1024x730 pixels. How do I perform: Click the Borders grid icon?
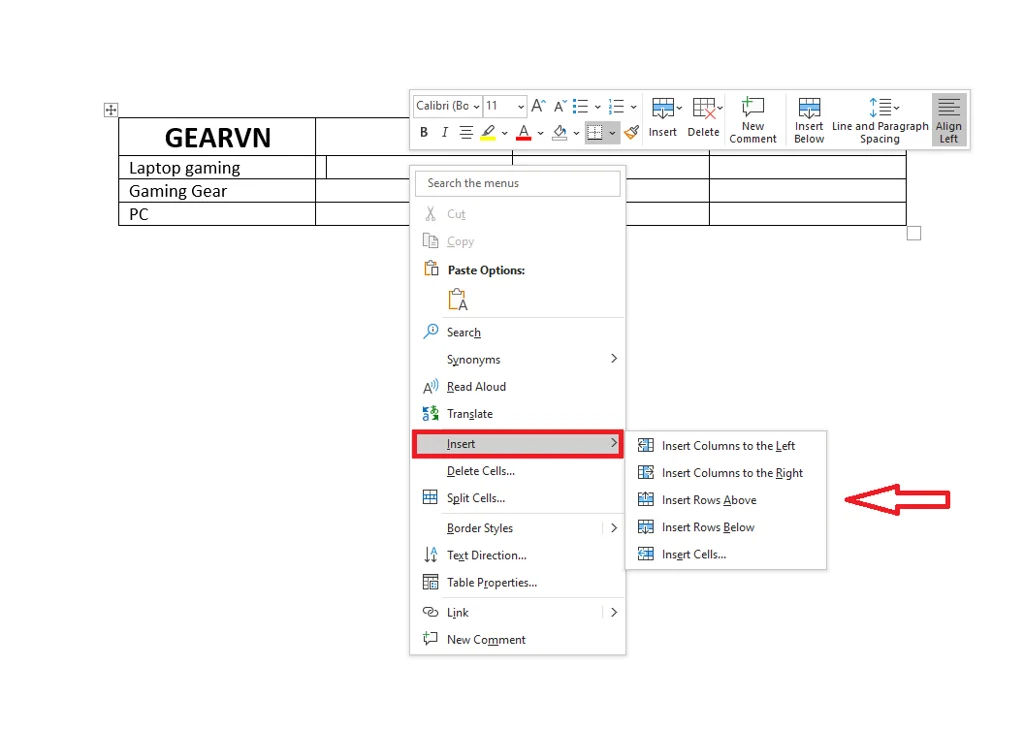(595, 133)
